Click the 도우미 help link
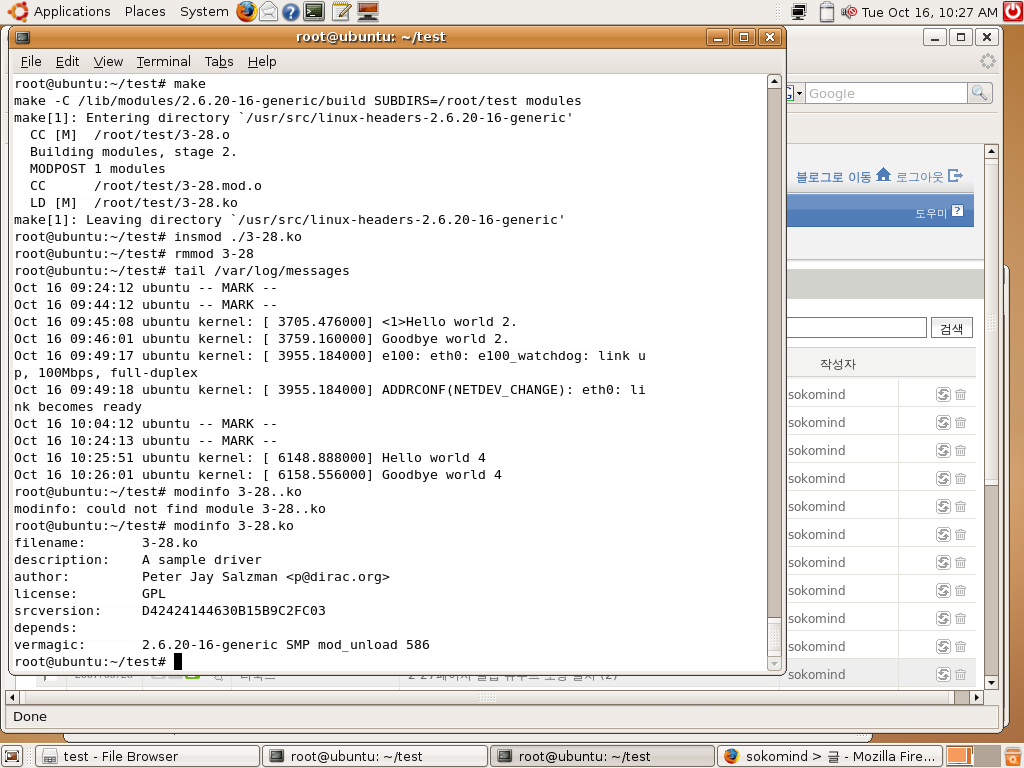Screen dimensions: 1024x768 [x=931, y=213]
